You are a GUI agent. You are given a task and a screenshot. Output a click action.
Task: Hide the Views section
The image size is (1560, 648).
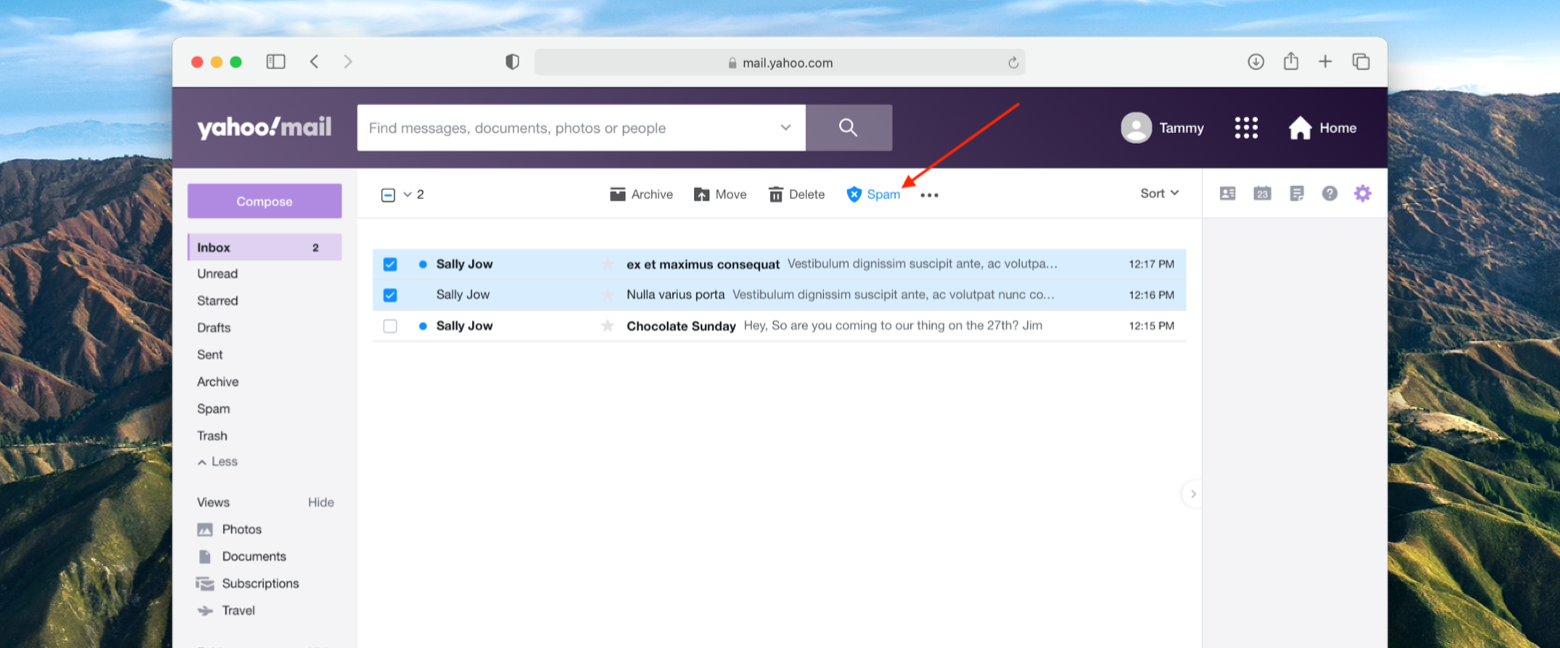coord(321,502)
